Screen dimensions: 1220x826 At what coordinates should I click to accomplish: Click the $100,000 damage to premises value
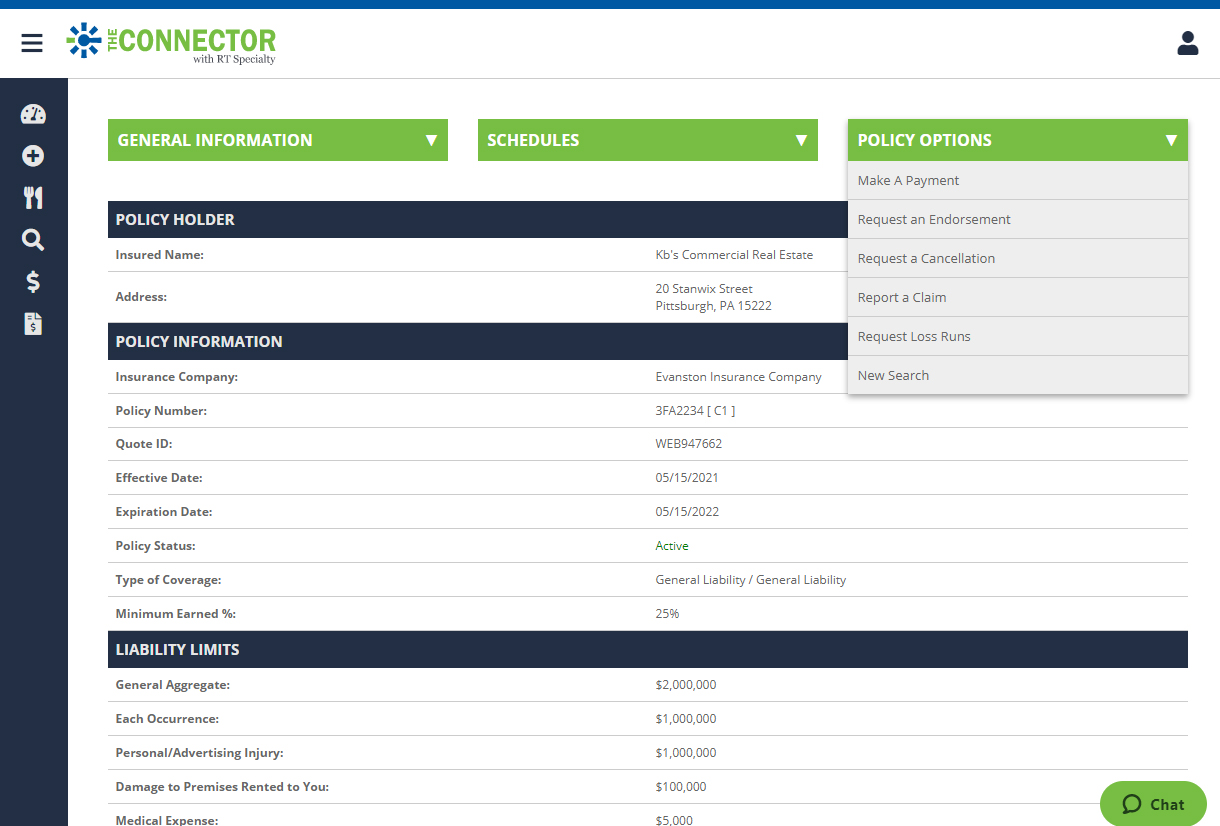tap(681, 787)
